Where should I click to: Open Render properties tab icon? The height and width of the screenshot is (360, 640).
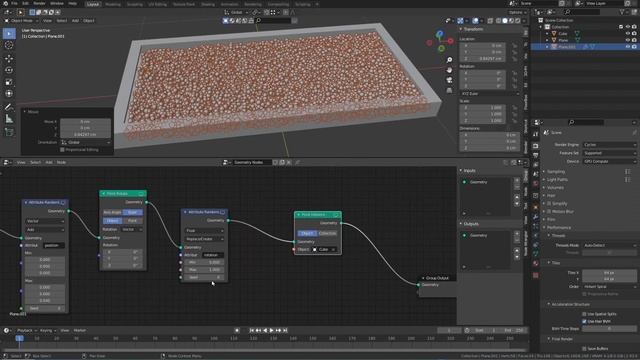[536, 146]
